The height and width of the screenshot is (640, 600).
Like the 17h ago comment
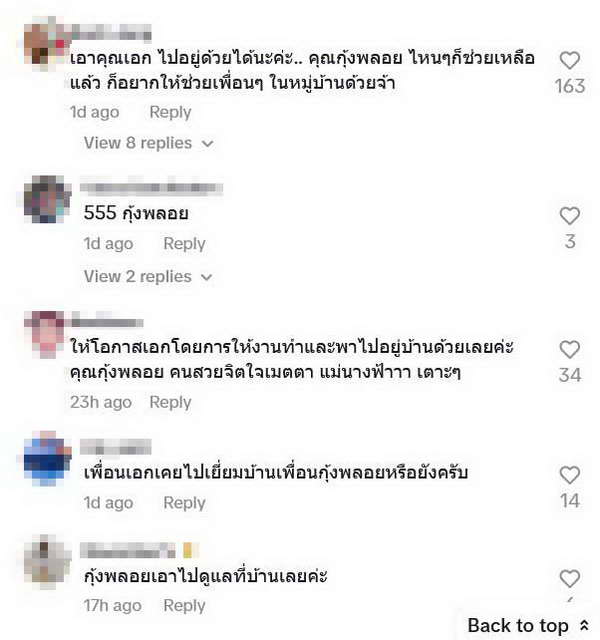tap(569, 578)
